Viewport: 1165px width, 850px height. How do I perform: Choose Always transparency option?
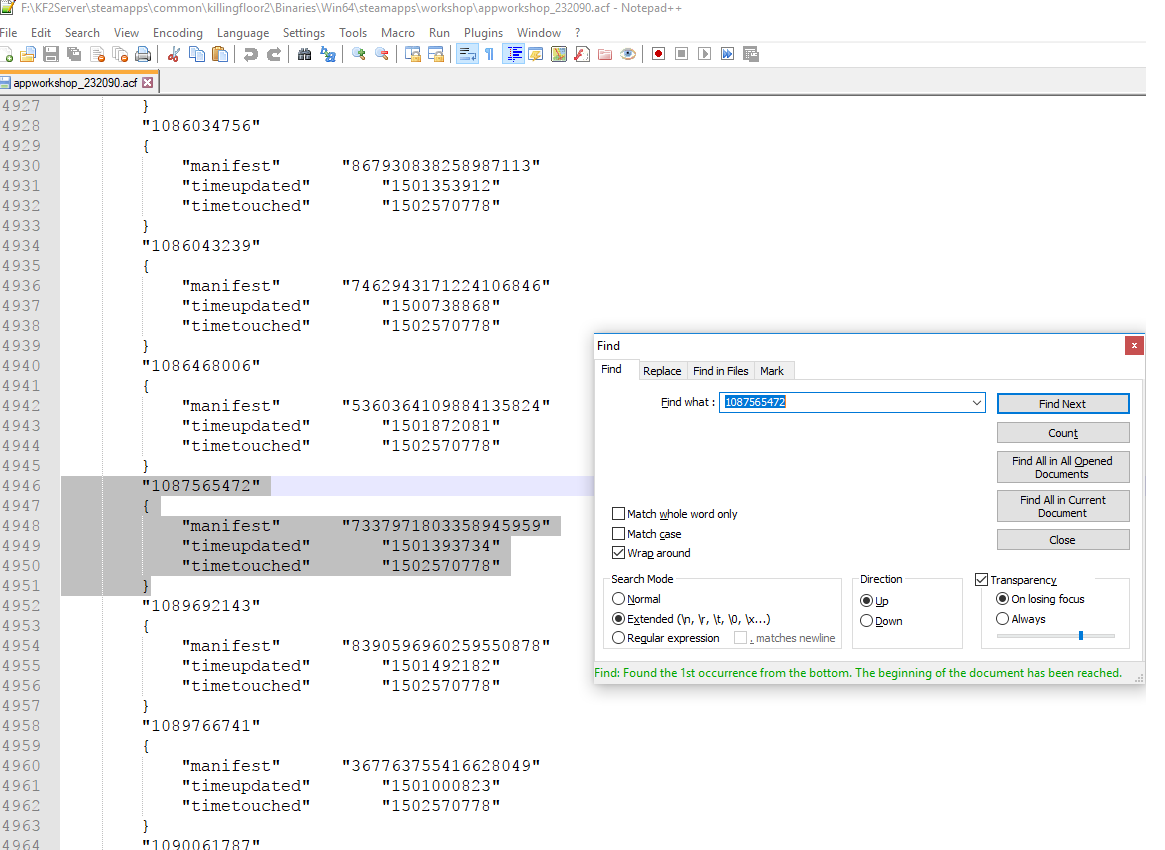tap(1002, 619)
